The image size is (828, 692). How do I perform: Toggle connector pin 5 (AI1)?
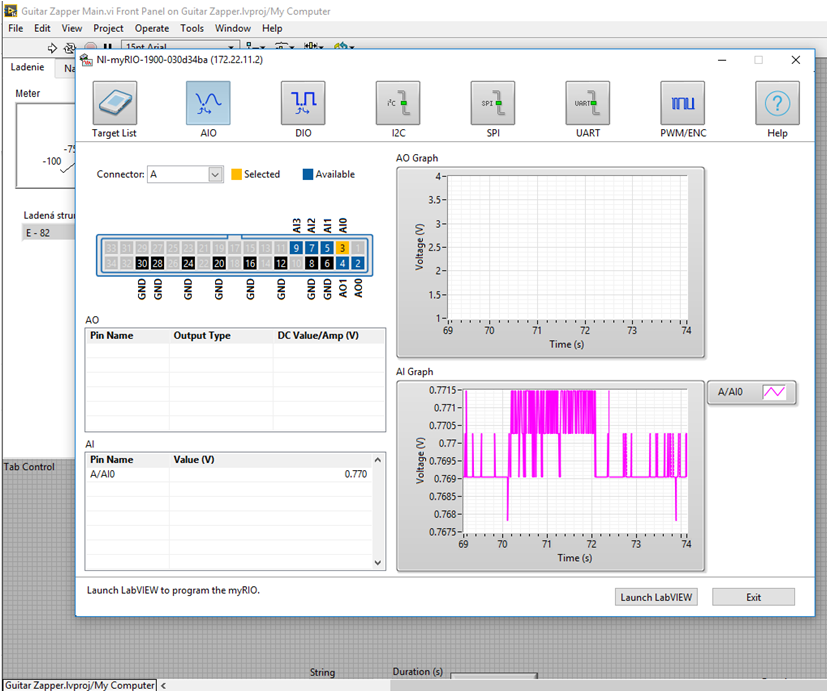[x=327, y=248]
